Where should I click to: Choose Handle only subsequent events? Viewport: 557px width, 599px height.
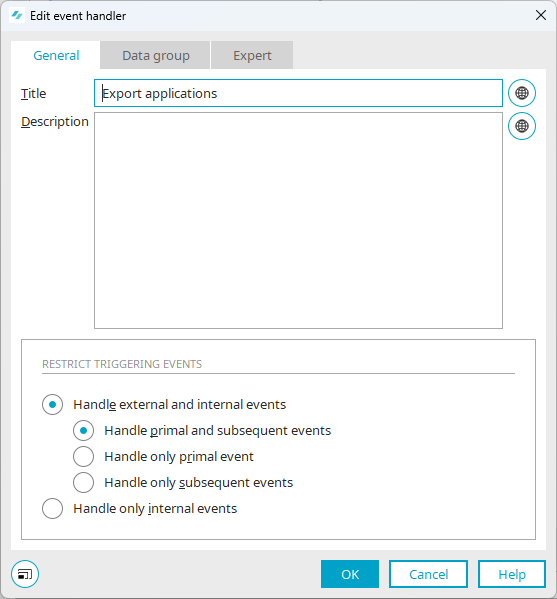83,482
